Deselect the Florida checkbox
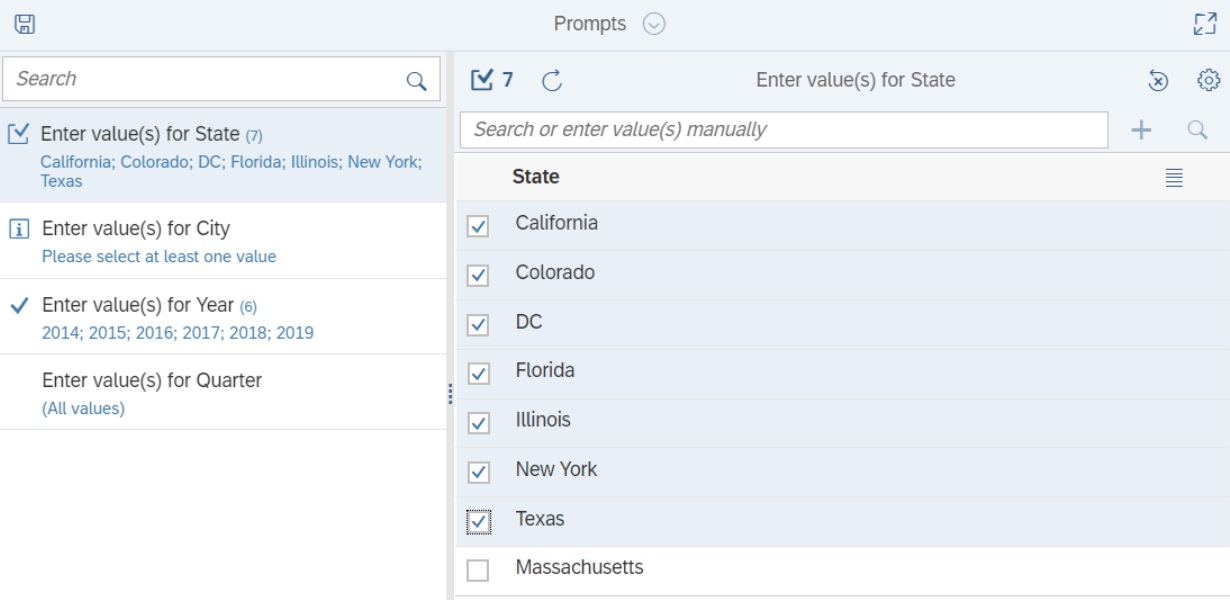1230x611 pixels. (x=478, y=374)
